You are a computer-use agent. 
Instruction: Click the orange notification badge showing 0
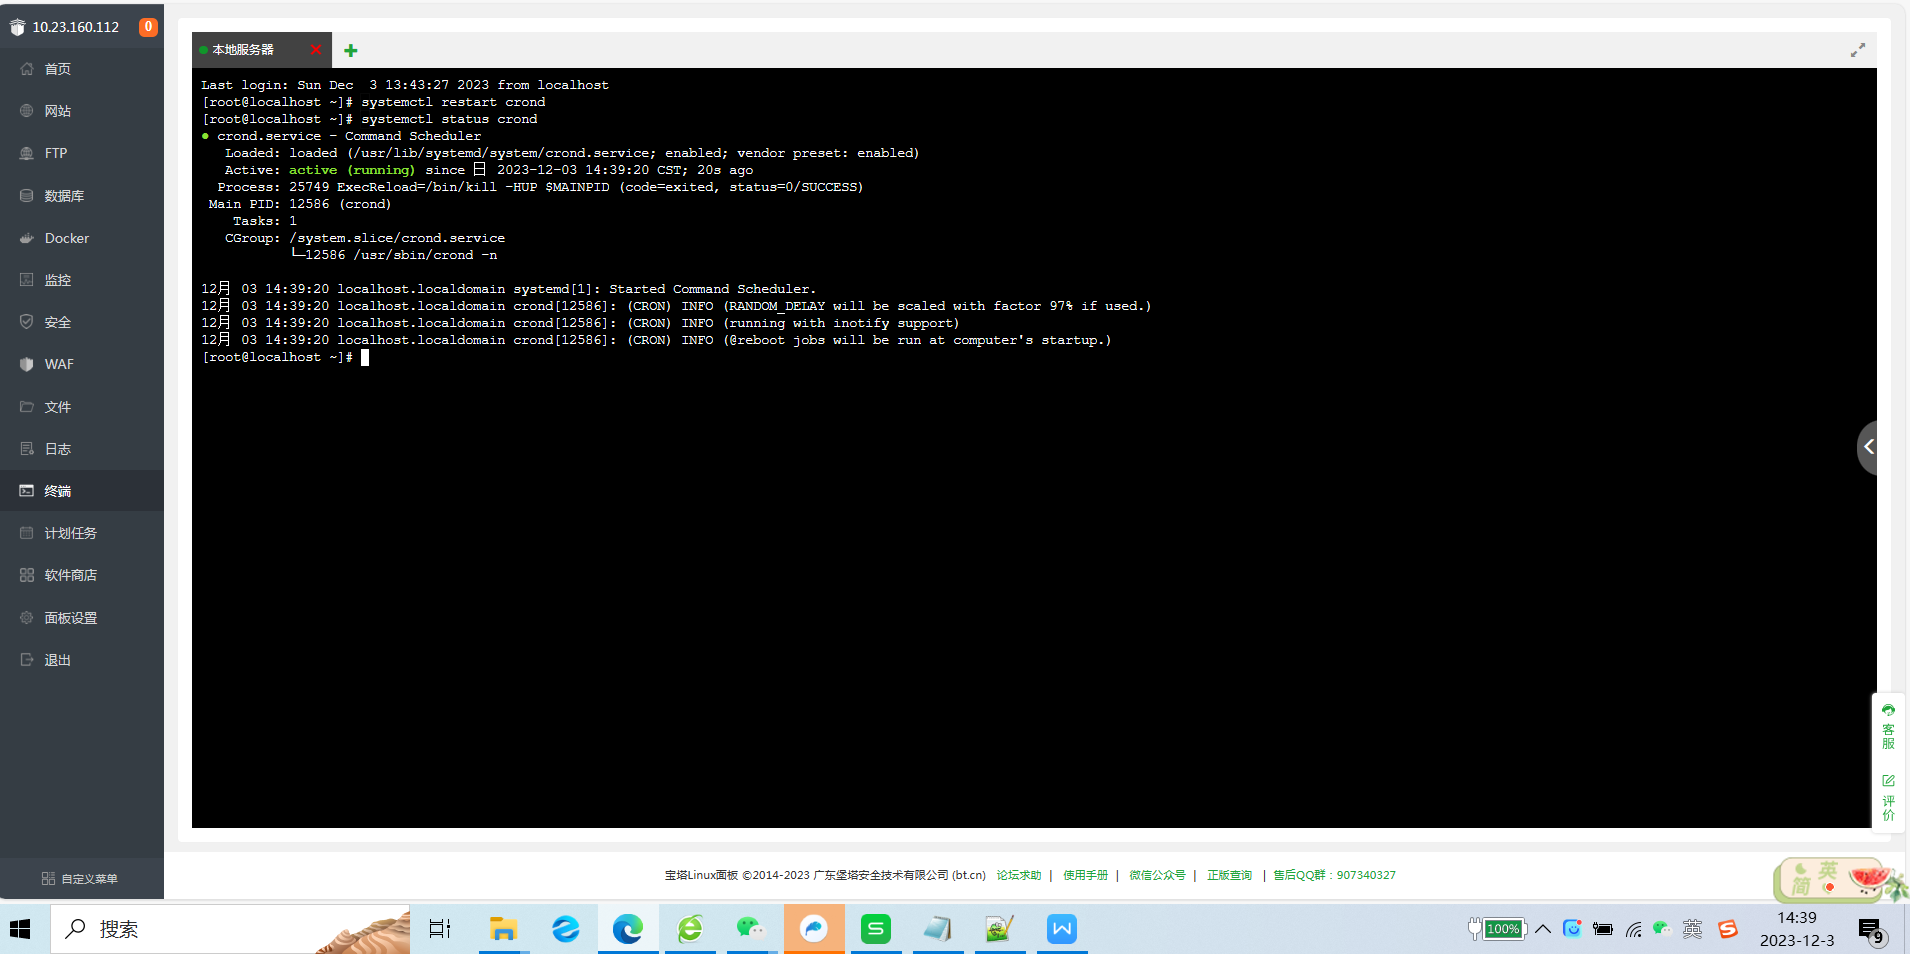click(x=148, y=27)
